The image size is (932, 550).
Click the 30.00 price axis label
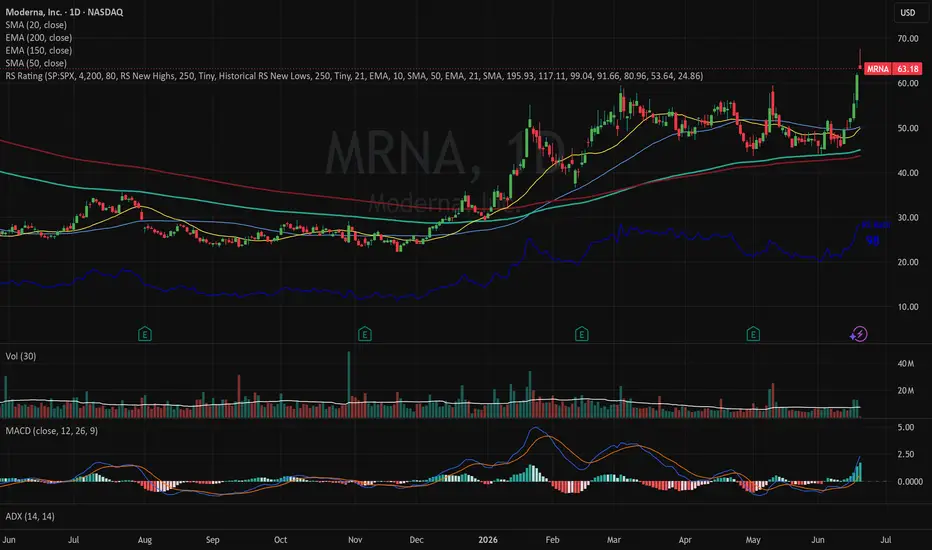[x=908, y=218]
